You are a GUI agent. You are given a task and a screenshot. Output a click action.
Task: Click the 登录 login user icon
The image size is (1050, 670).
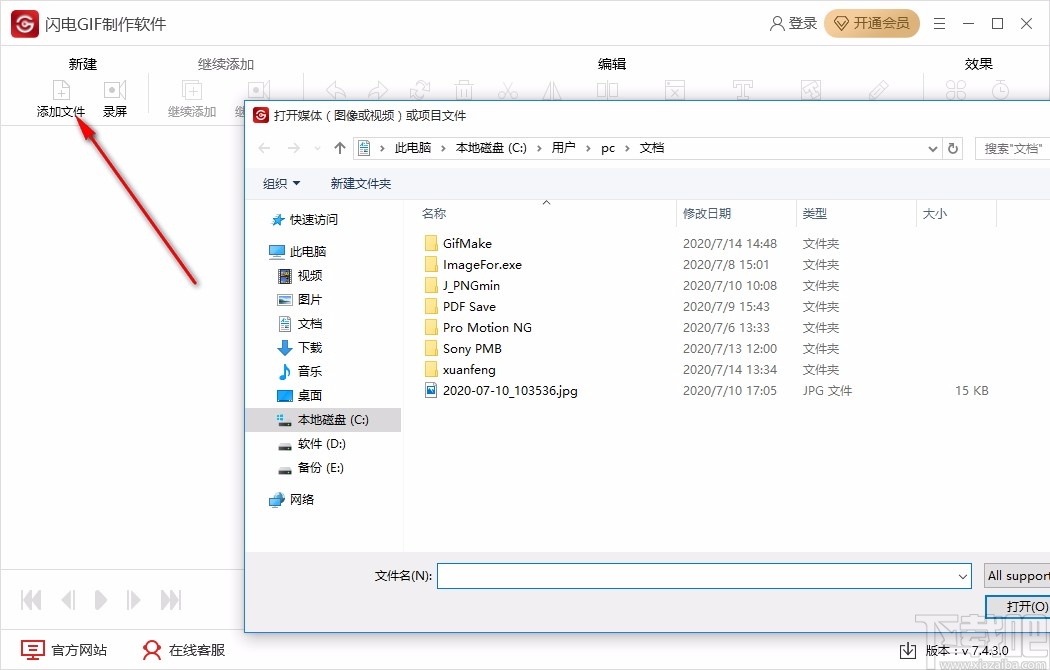[x=777, y=23]
